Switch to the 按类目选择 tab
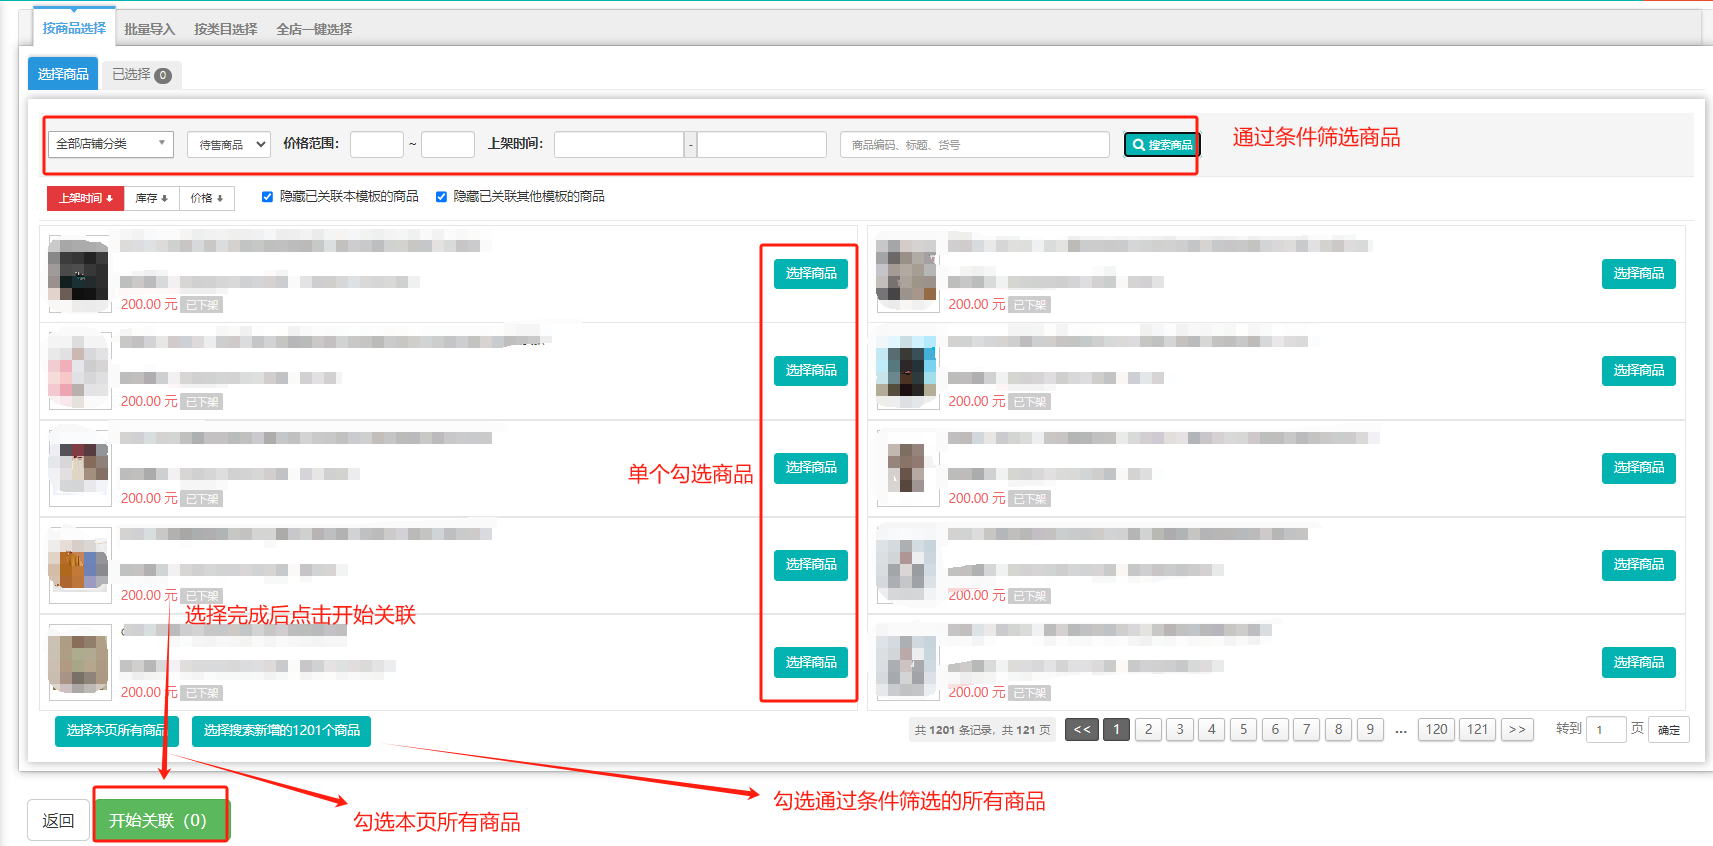1713x846 pixels. click(x=225, y=29)
